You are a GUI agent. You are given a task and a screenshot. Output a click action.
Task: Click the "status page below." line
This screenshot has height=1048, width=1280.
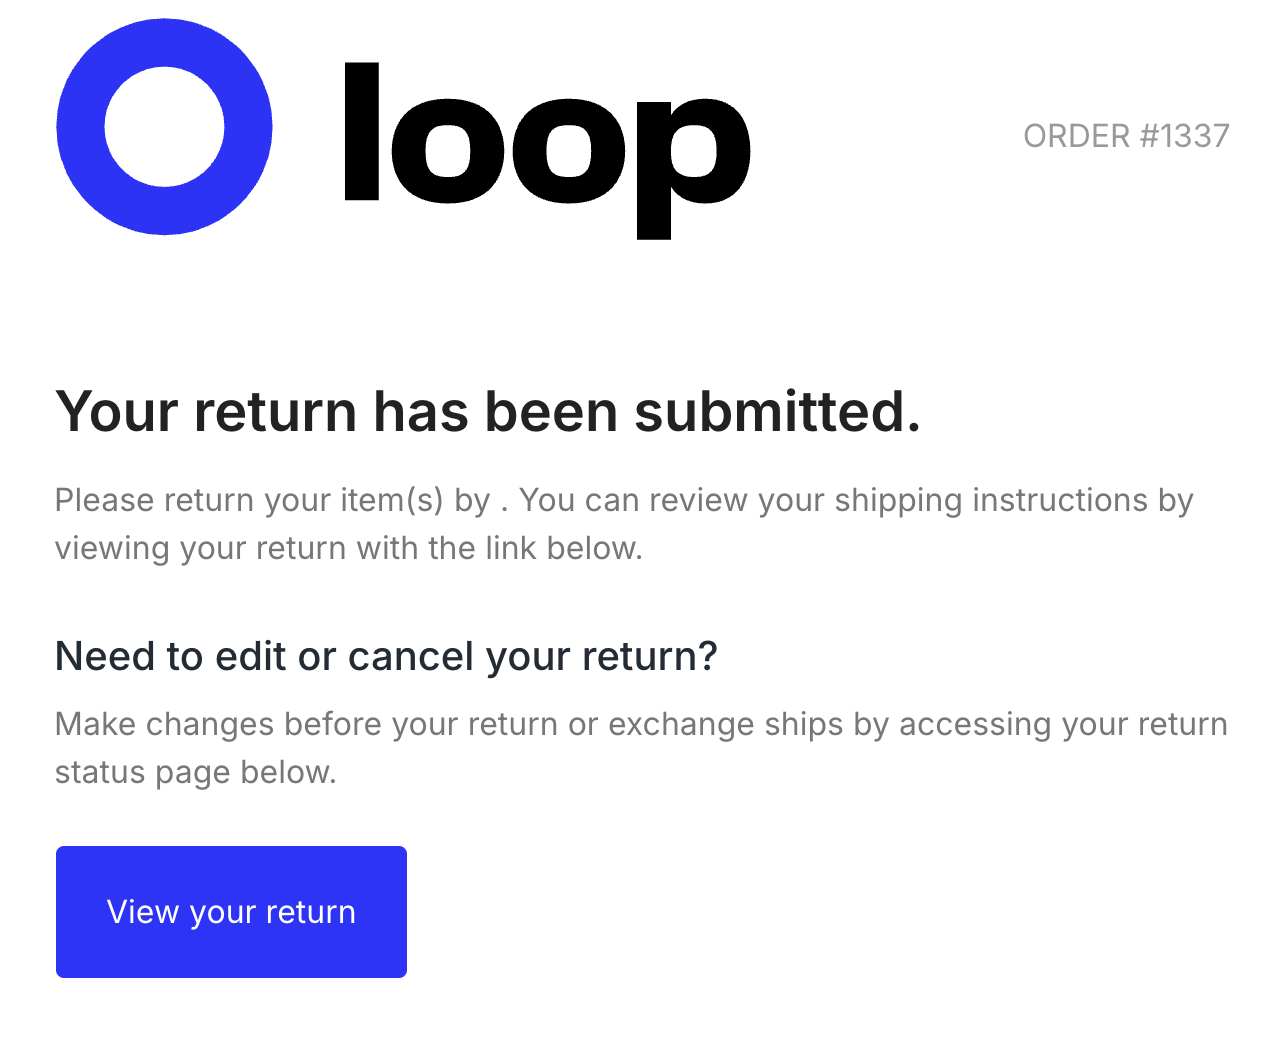[195, 772]
